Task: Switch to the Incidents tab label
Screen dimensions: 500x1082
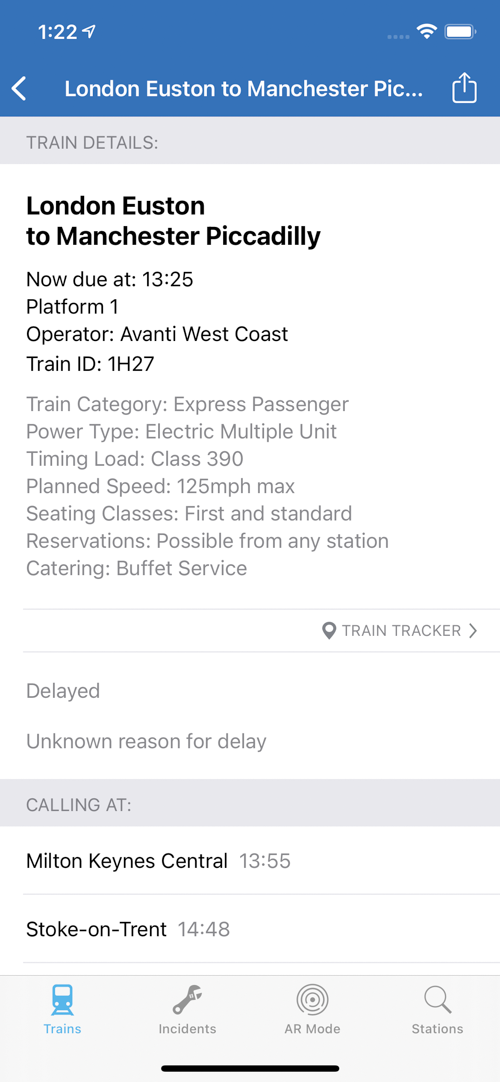Action: 187,1029
